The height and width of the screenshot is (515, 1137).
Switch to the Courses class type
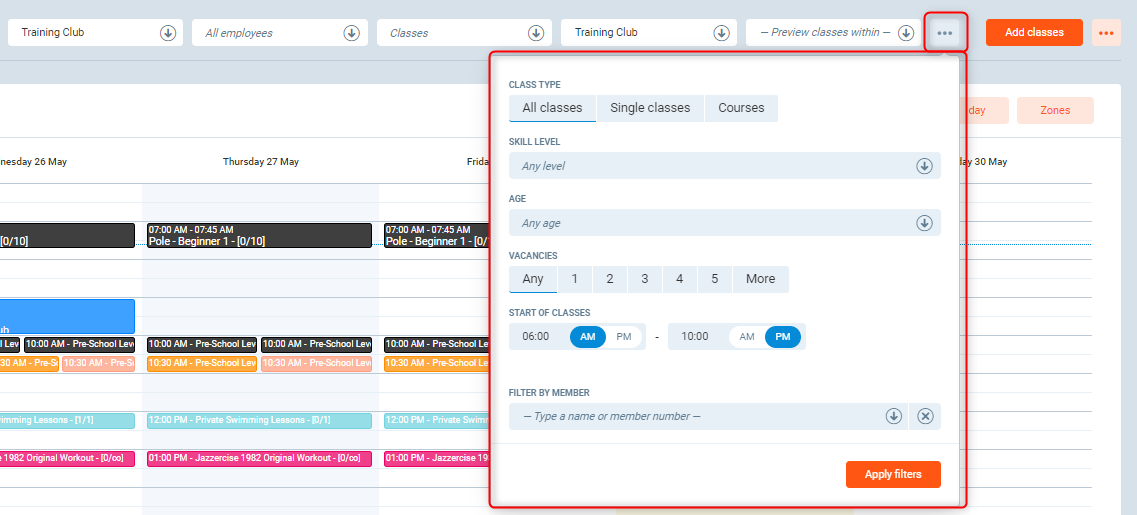coord(741,108)
